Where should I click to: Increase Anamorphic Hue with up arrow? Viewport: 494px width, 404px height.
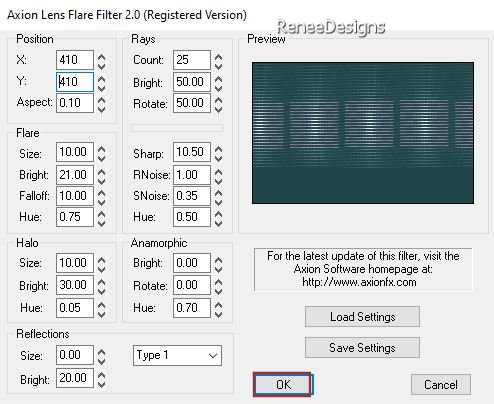click(x=218, y=305)
